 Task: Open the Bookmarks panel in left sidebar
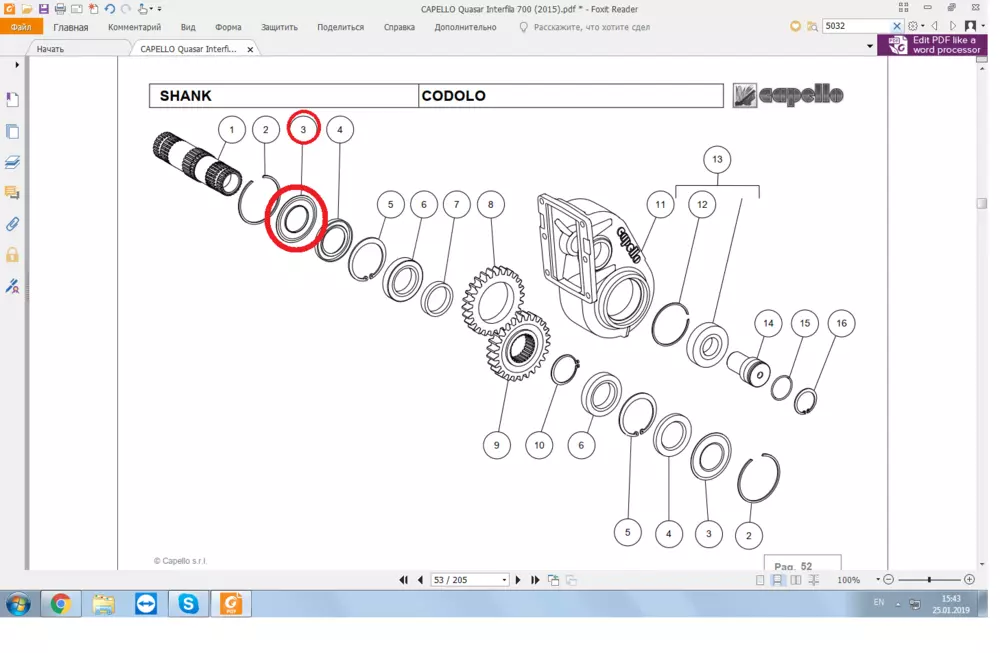[13, 100]
